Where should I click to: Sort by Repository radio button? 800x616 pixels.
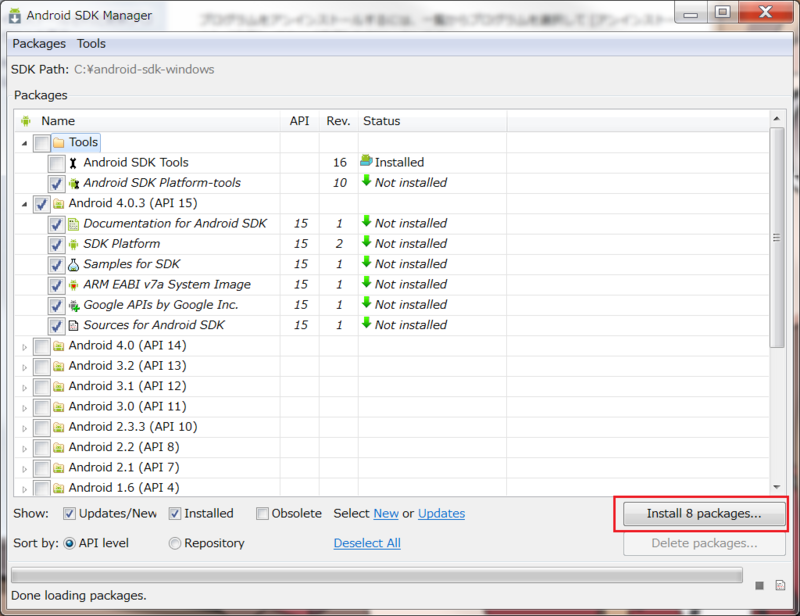(174, 544)
